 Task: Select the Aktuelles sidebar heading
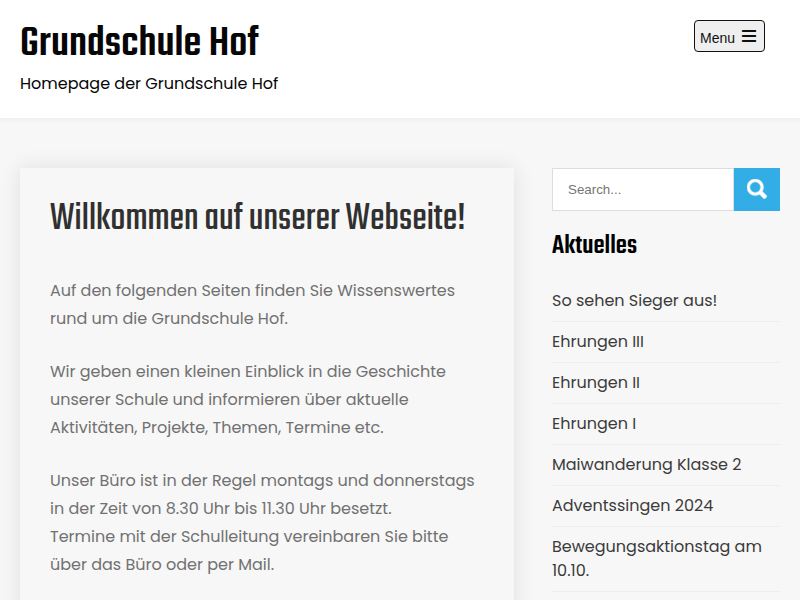point(594,244)
